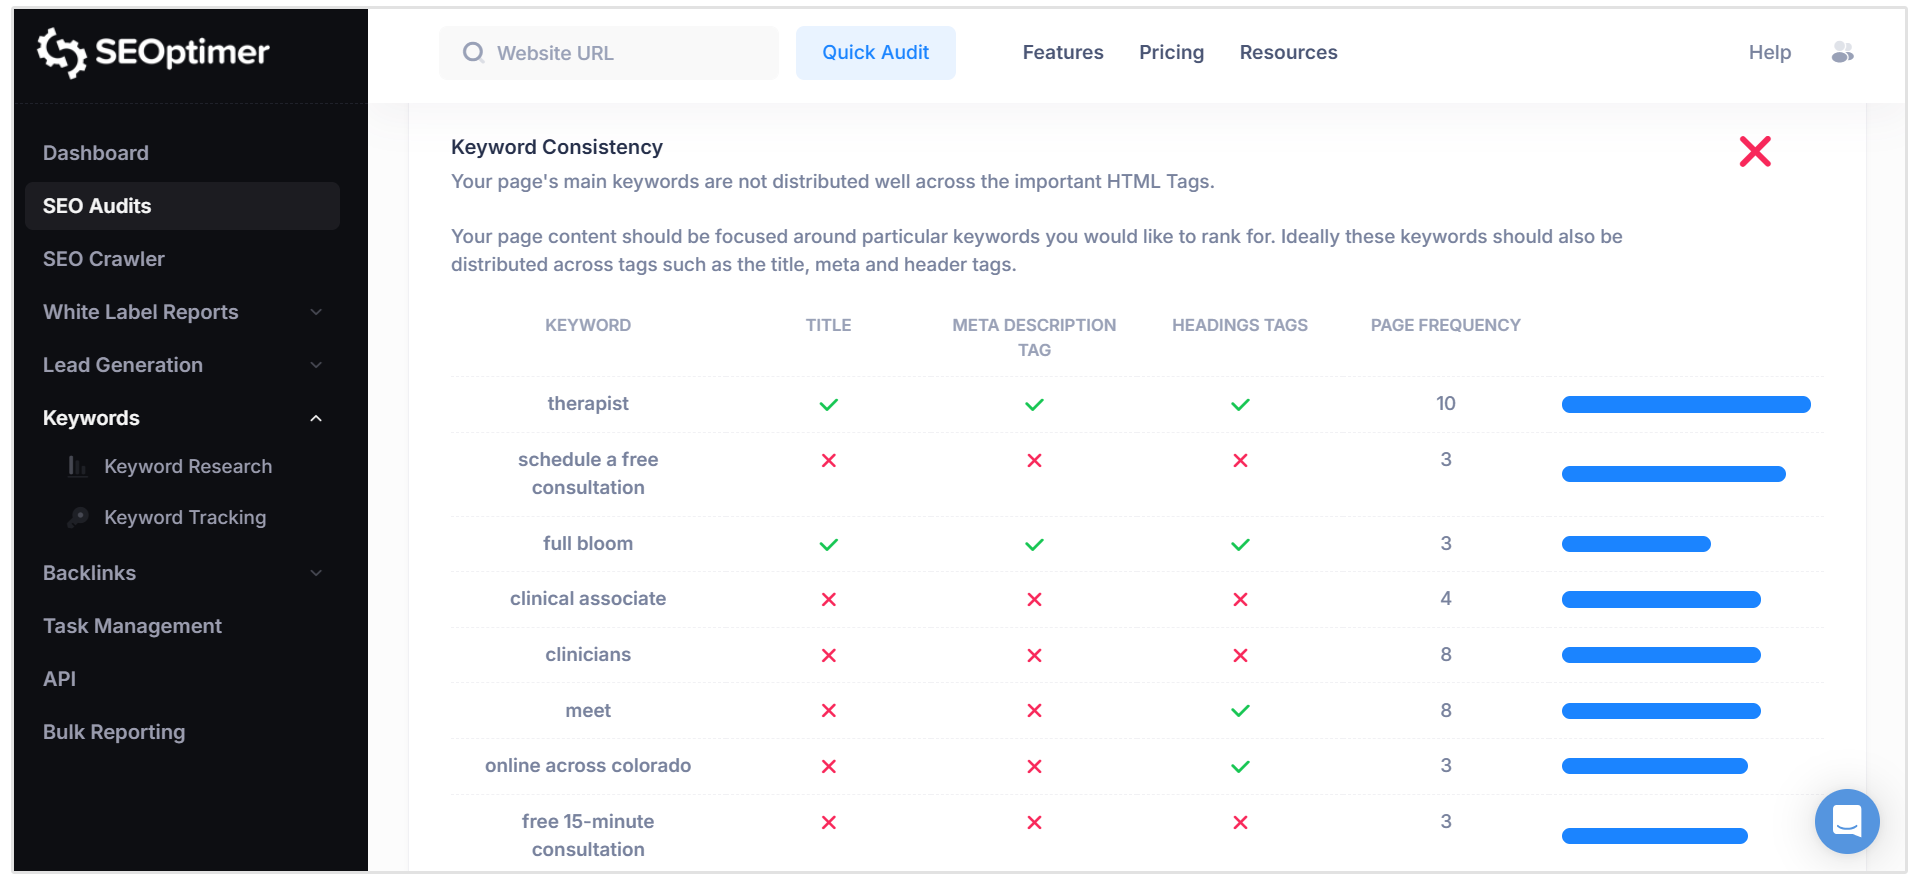Open the chat support bubble icon
This screenshot has width=1920, height=880.
(x=1847, y=821)
